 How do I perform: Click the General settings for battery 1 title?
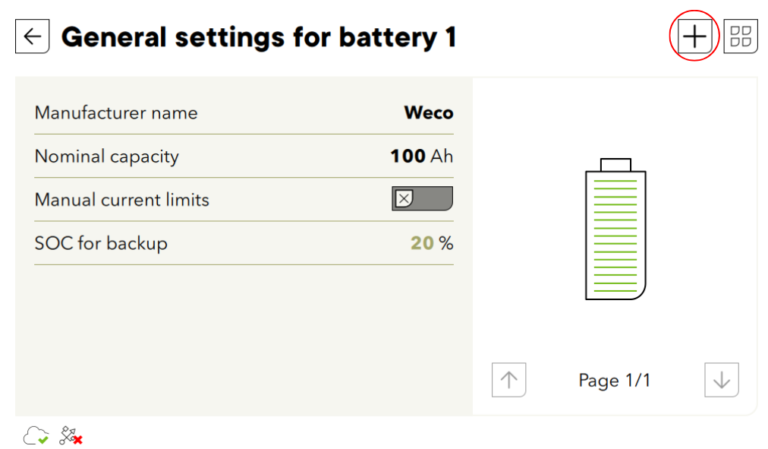click(259, 38)
